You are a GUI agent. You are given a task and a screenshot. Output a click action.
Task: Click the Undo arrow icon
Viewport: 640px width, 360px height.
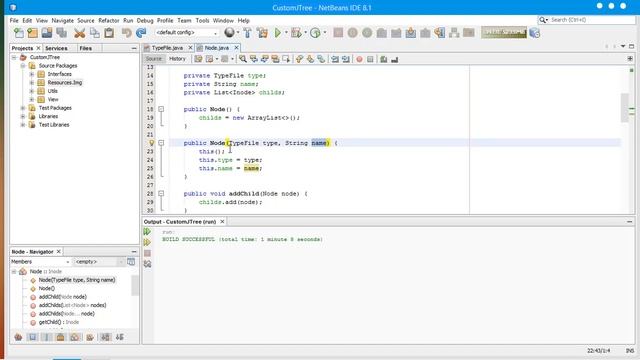(x=127, y=33)
